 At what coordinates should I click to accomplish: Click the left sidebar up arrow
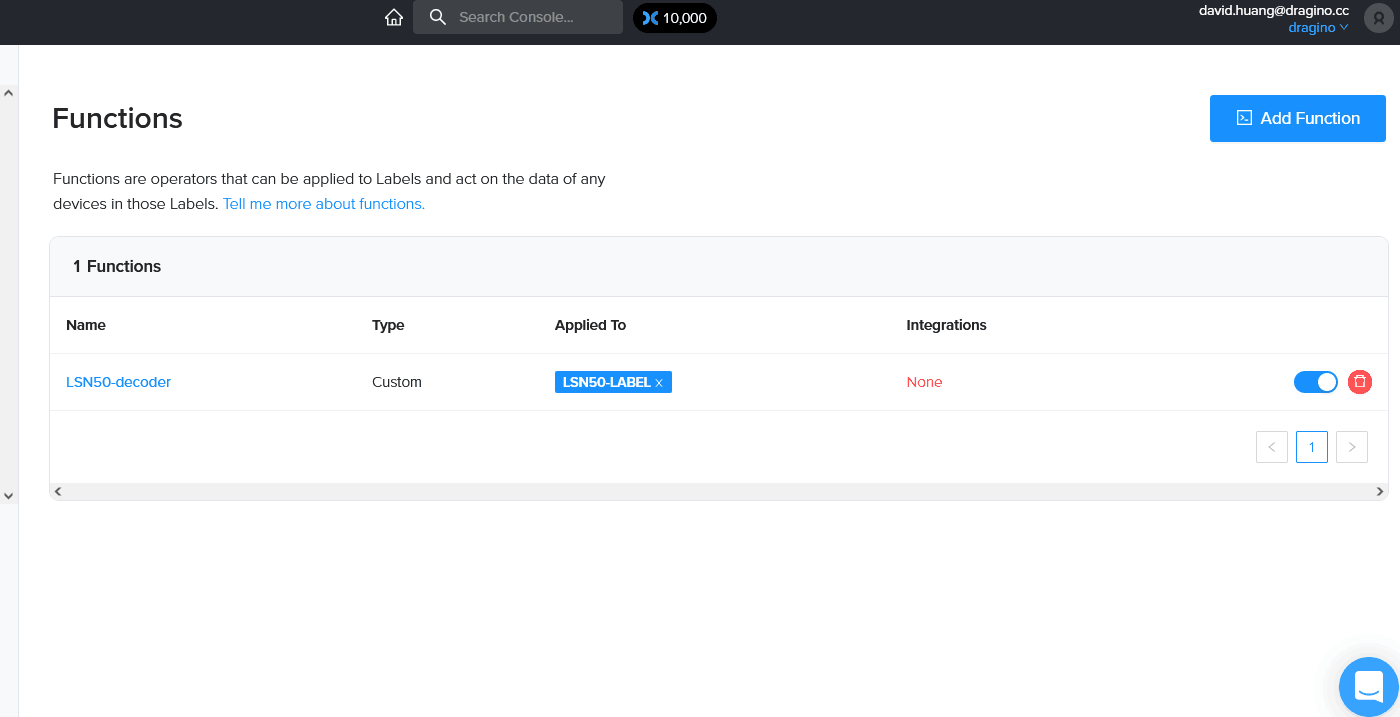pyautogui.click(x=9, y=93)
